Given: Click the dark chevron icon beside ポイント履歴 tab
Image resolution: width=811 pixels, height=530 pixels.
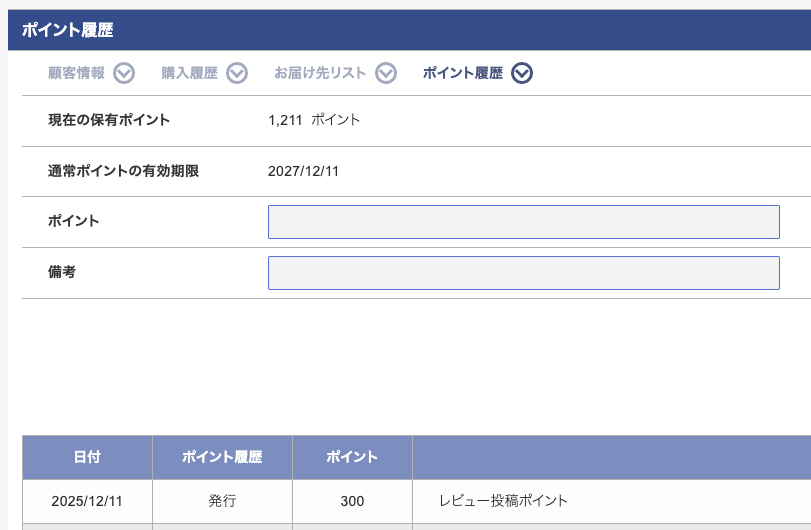Looking at the screenshot, I should [522, 73].
